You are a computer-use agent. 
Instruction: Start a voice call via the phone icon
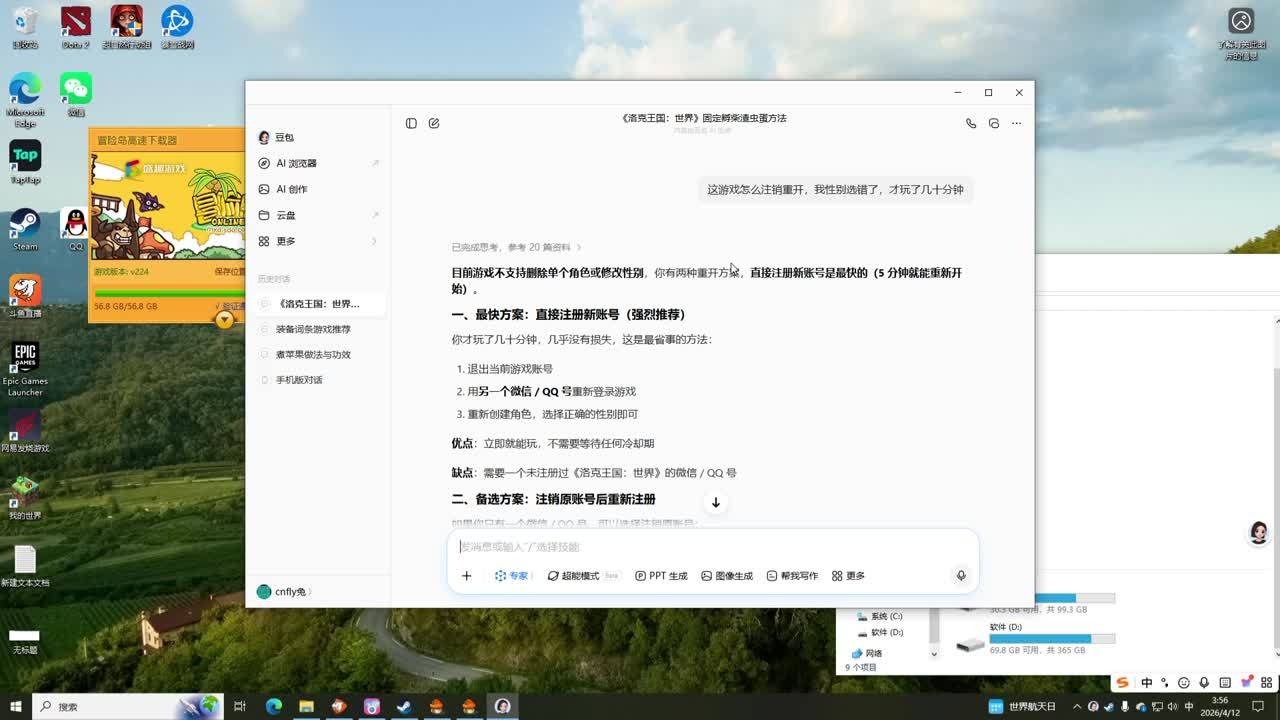[970, 123]
